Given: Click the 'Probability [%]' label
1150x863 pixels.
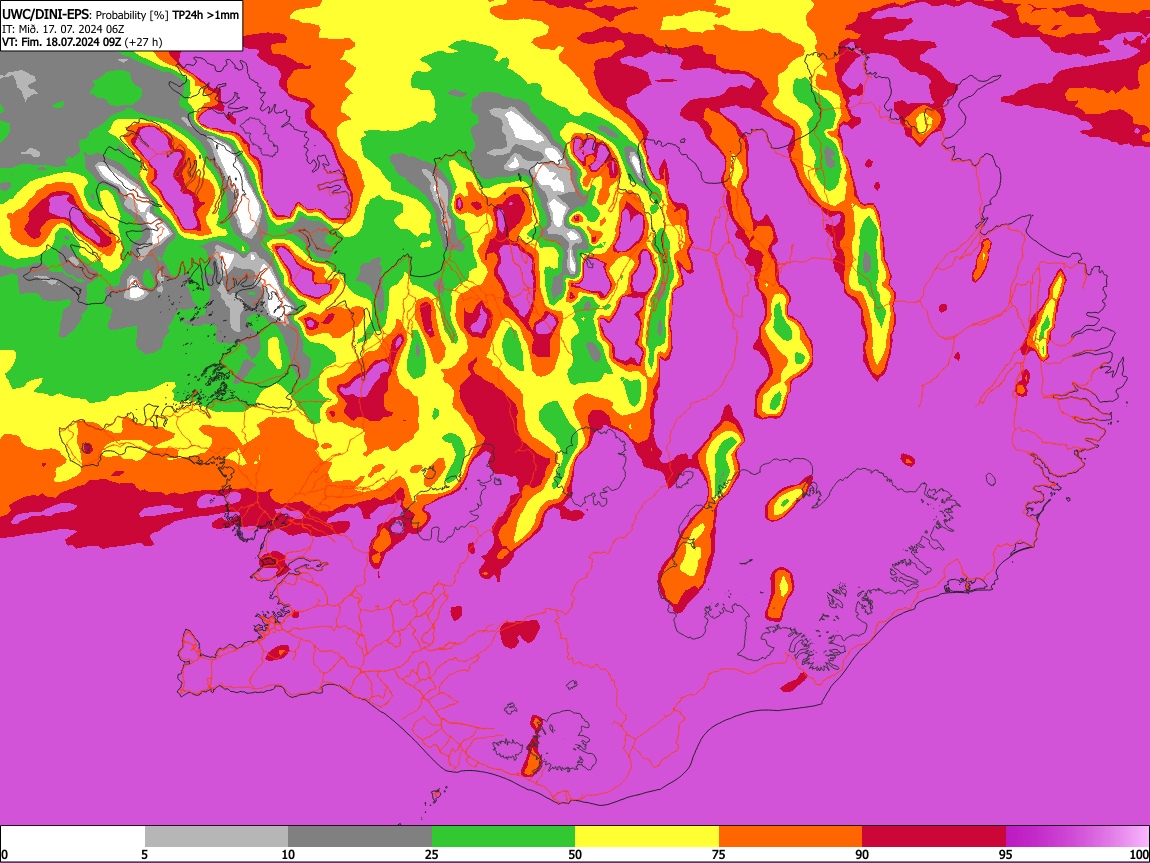Looking at the screenshot, I should (132, 15).
